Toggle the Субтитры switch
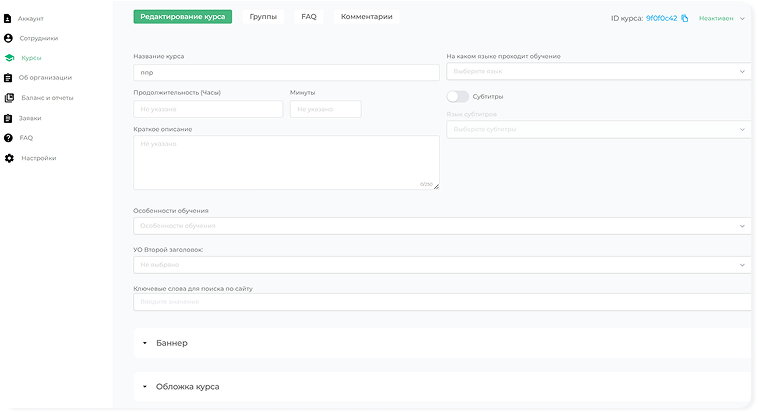Viewport: 758px width, 413px height. pos(457,97)
